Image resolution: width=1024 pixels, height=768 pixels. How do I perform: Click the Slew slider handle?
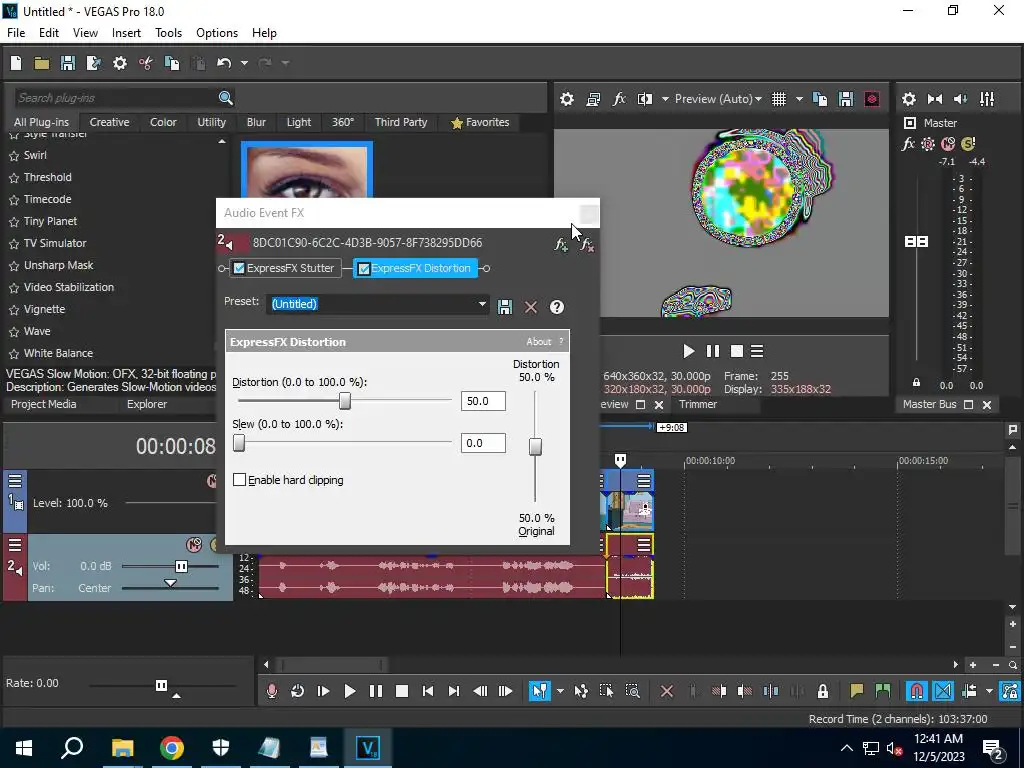(x=239, y=443)
